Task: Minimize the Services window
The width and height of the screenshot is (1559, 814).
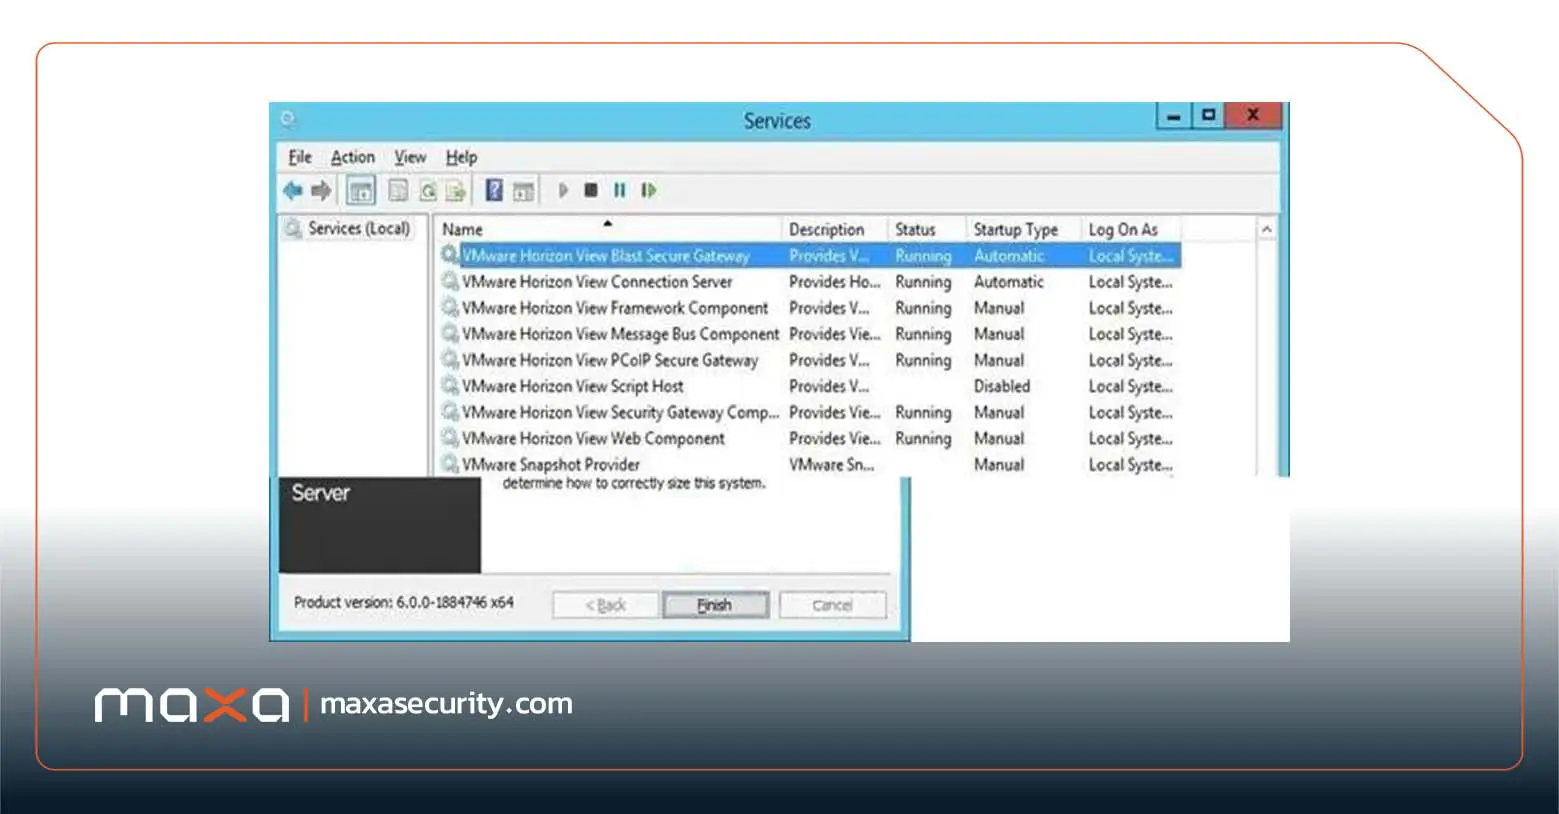Action: (1174, 116)
